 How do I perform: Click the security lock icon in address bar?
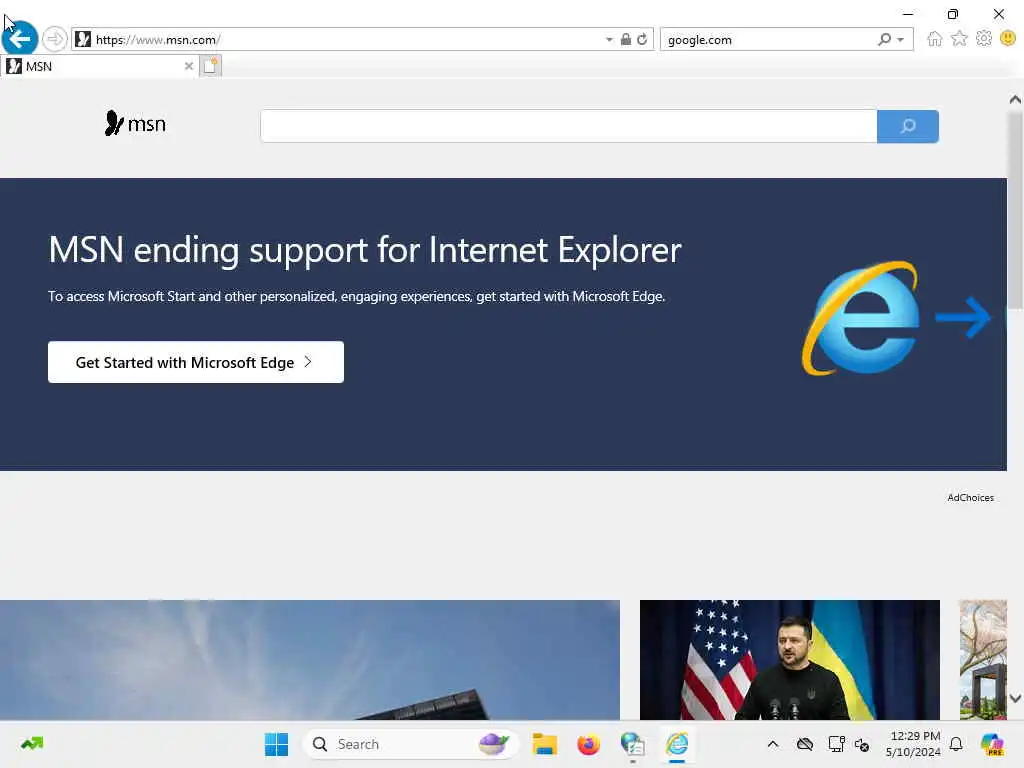point(626,39)
